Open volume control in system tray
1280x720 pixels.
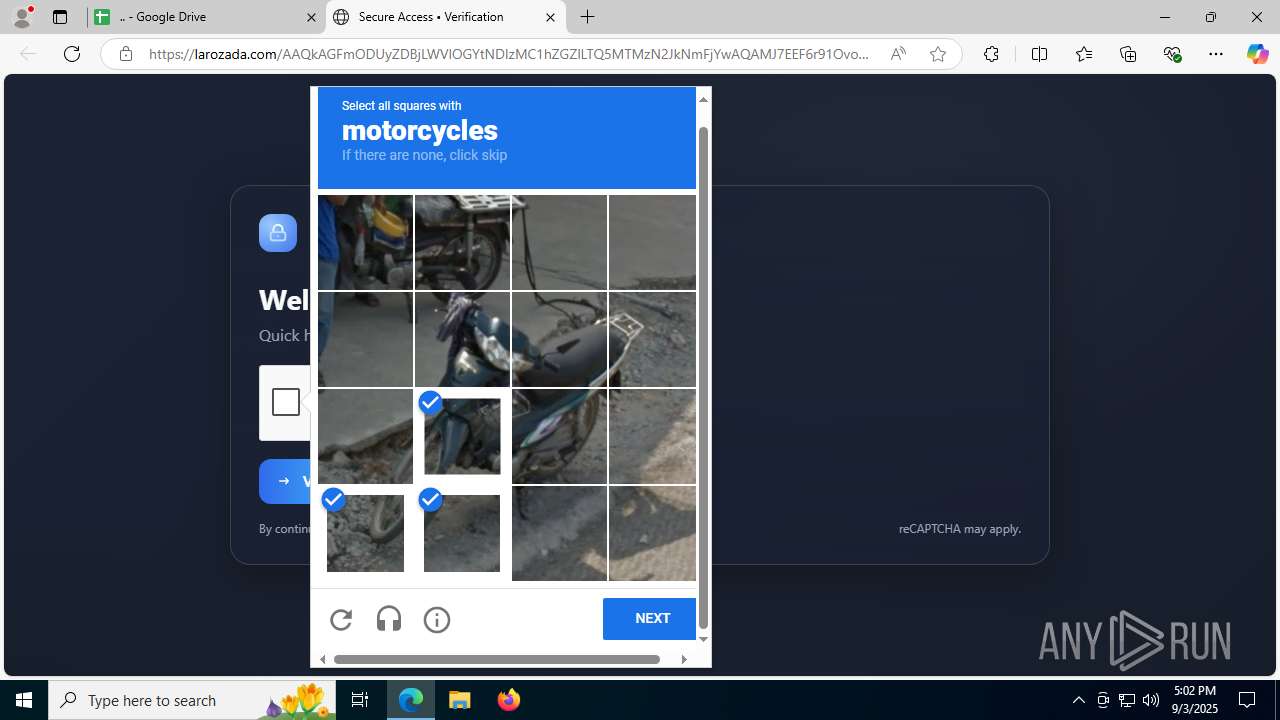click(x=1151, y=700)
